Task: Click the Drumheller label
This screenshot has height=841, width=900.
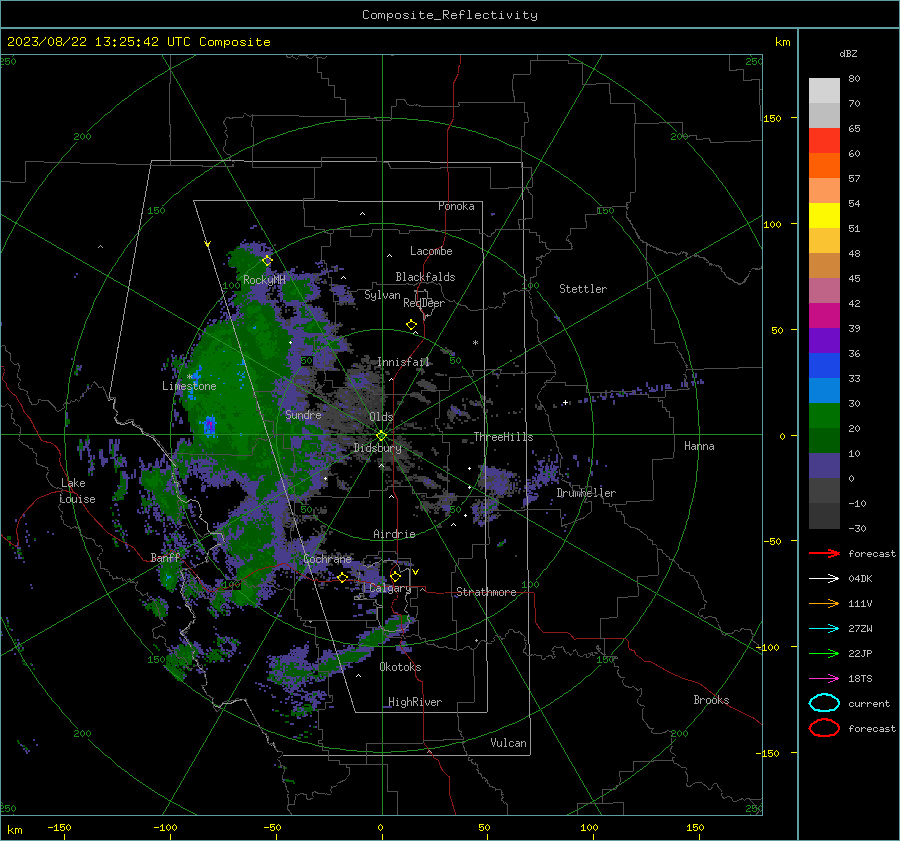Action: 586,493
